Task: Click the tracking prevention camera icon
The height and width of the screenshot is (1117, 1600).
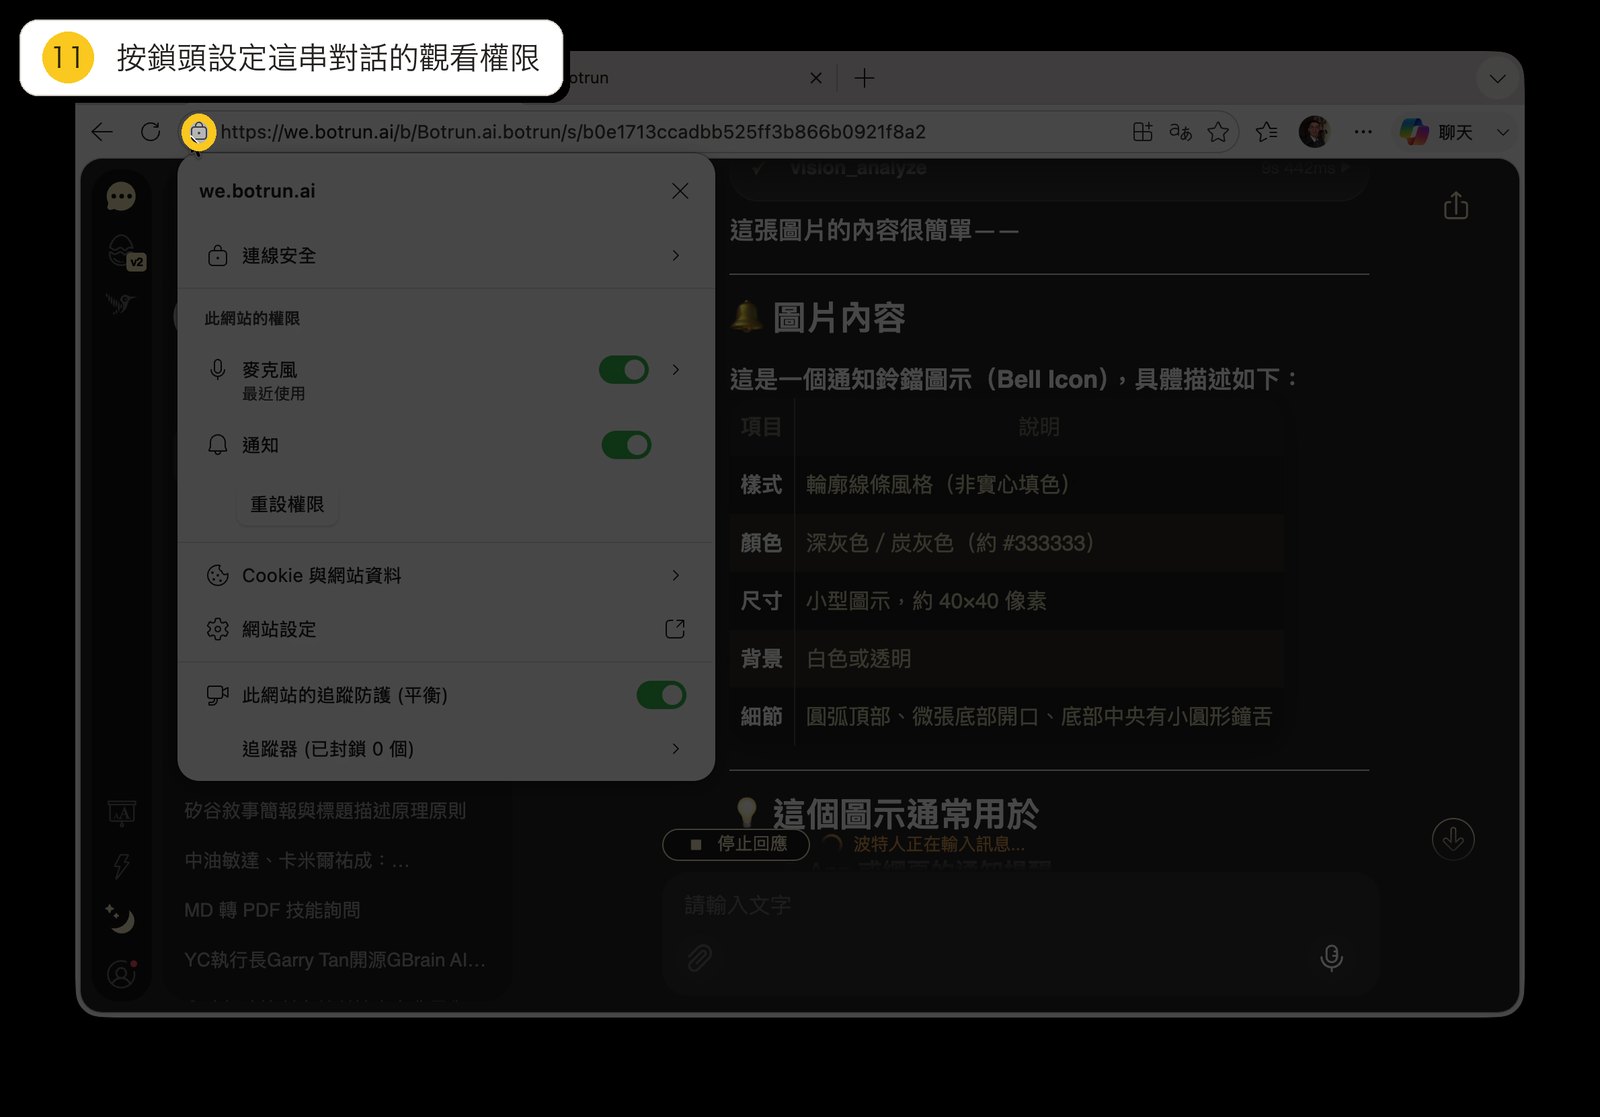Action: [217, 695]
